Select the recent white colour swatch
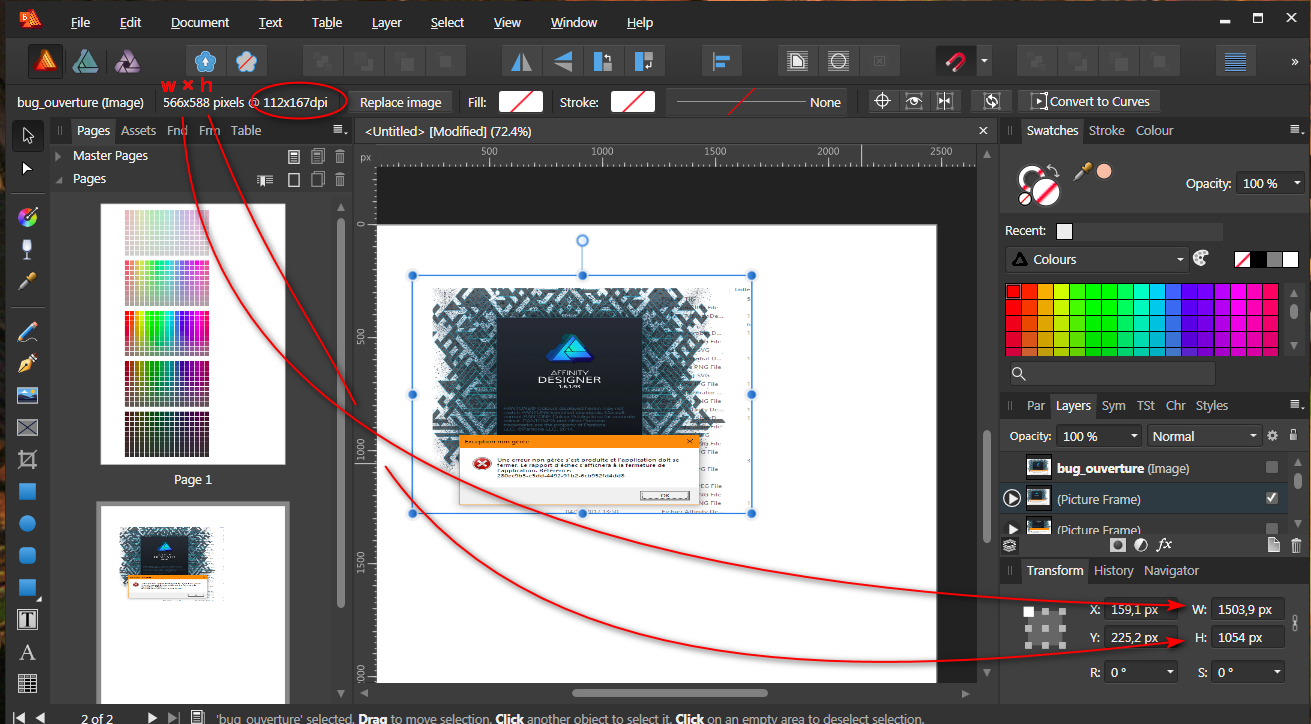Screen dimensions: 1311x724 click(x=1064, y=231)
